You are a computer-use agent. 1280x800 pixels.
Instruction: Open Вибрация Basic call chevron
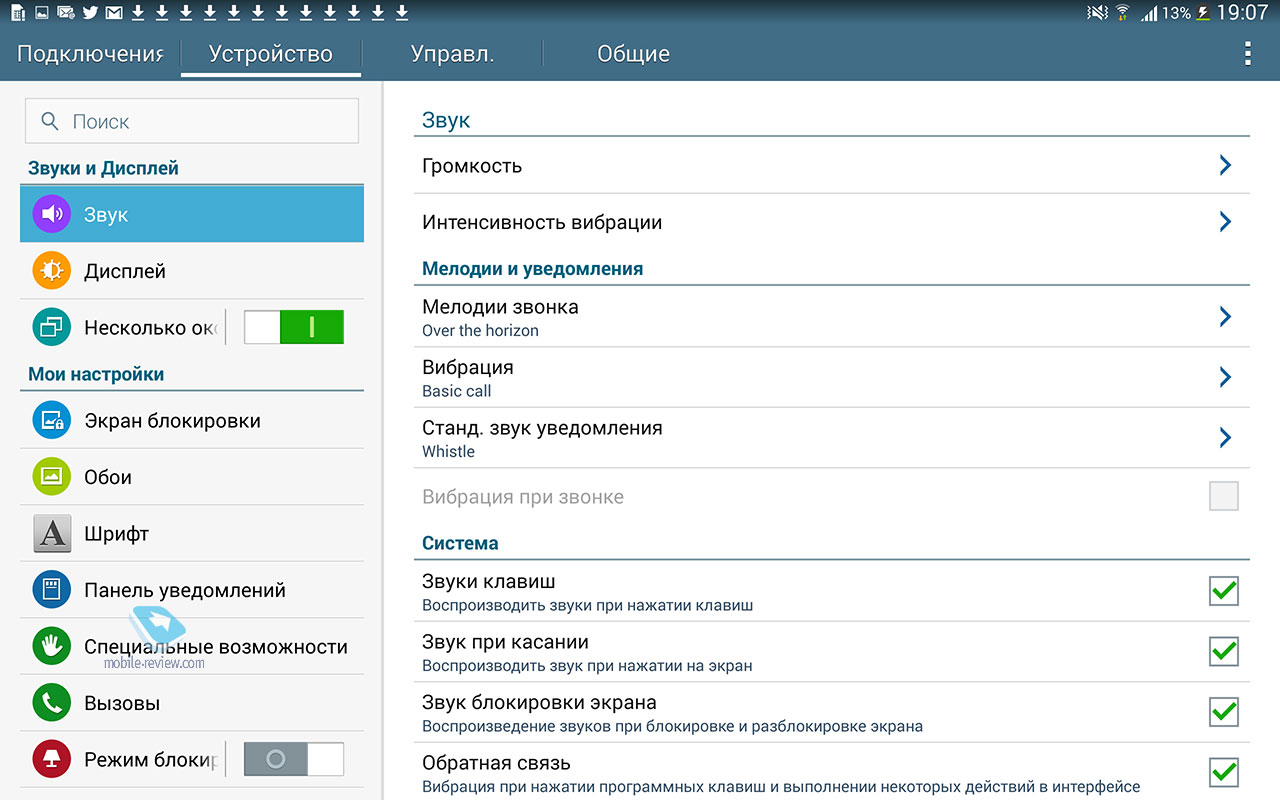[1225, 377]
